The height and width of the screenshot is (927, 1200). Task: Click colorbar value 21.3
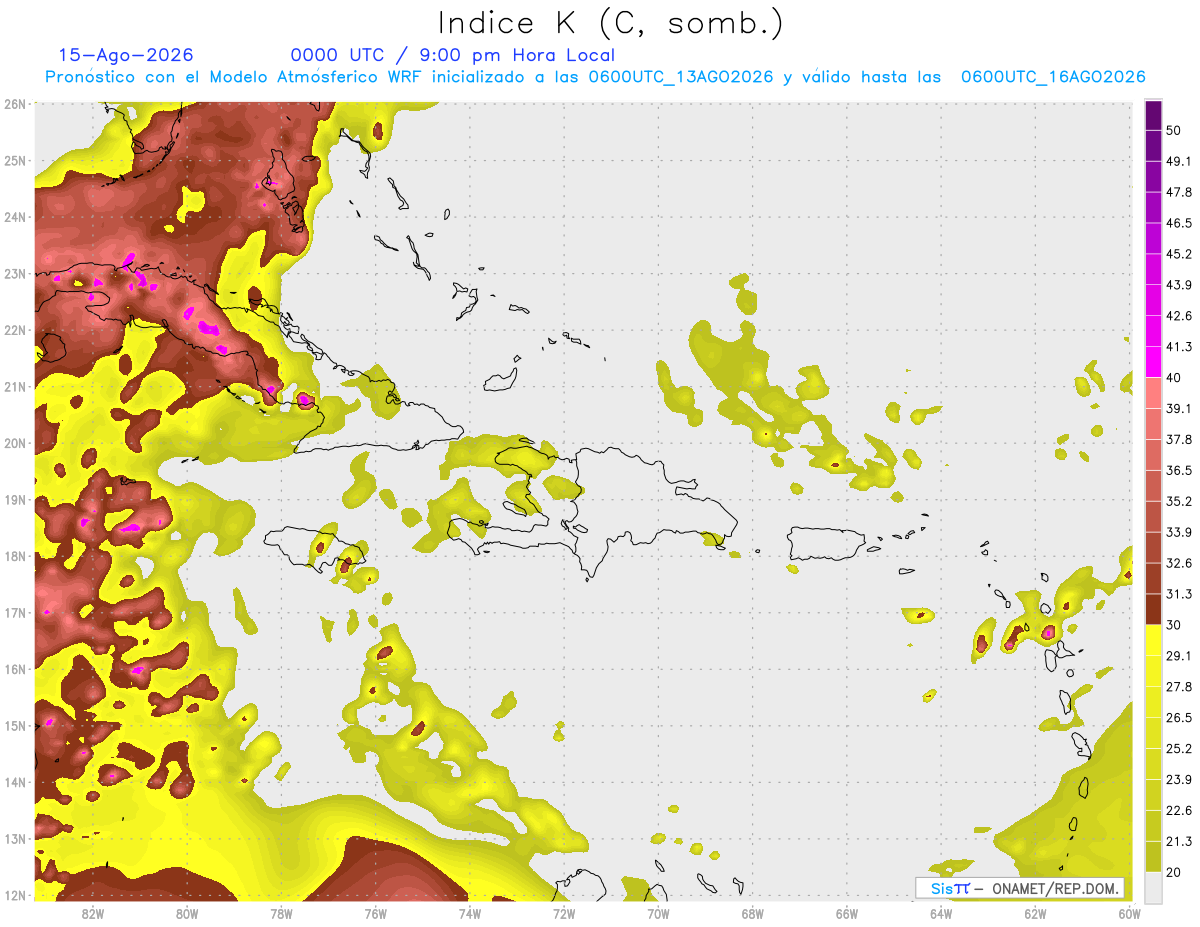coord(1178,842)
